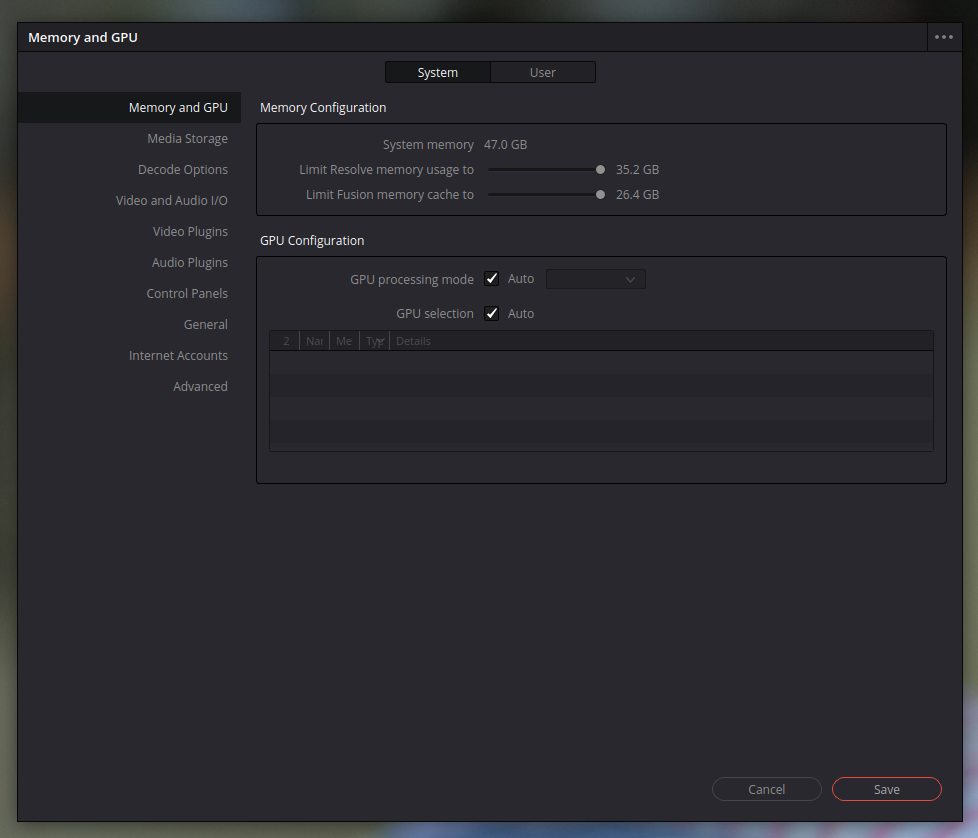Open Internet Accounts settings
Viewport: 978px width, 838px height.
(178, 355)
